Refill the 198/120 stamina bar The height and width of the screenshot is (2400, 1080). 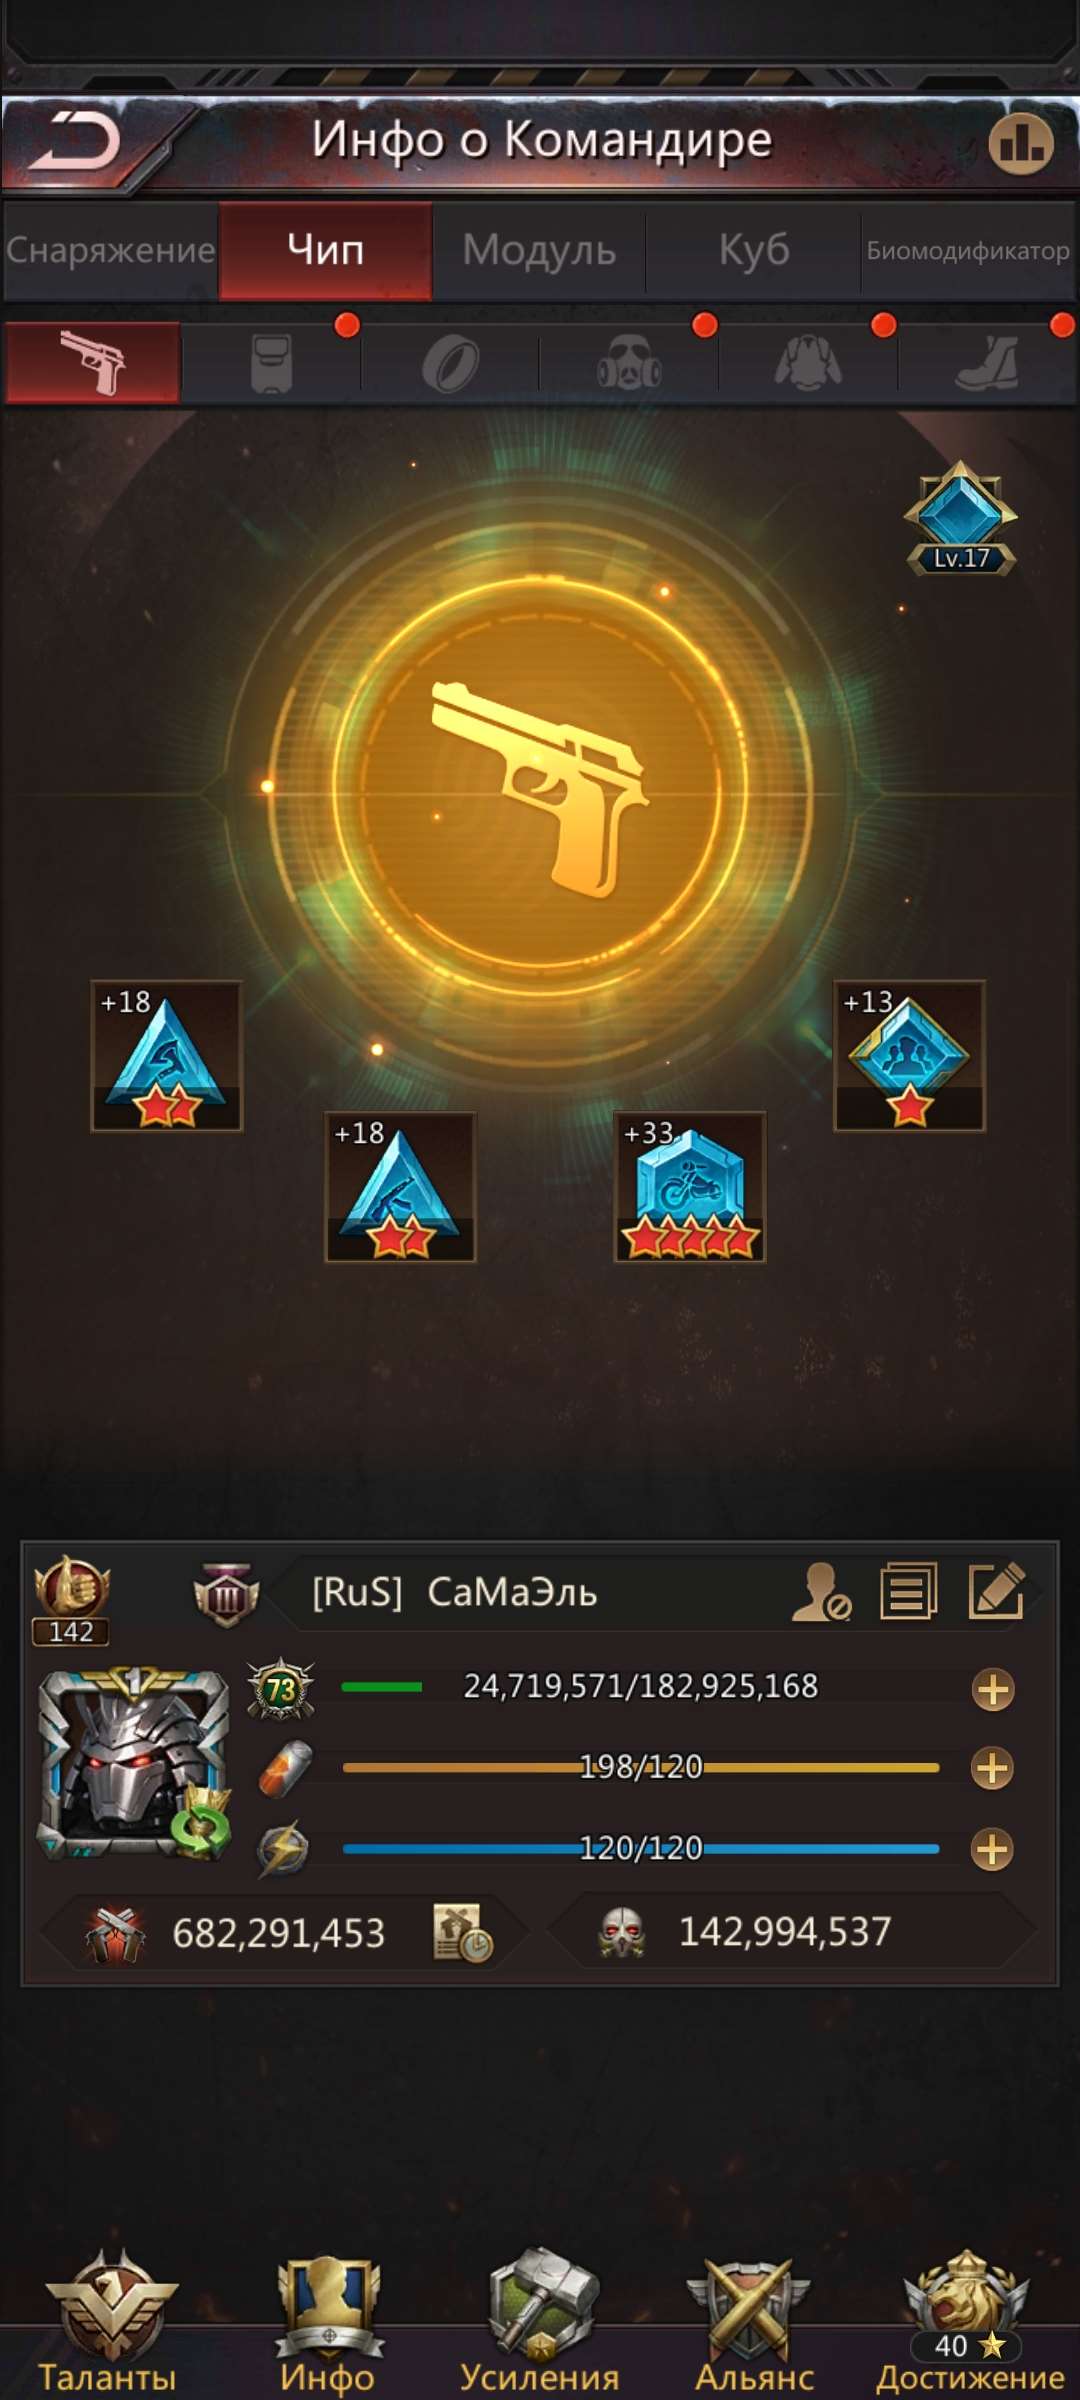point(993,1768)
